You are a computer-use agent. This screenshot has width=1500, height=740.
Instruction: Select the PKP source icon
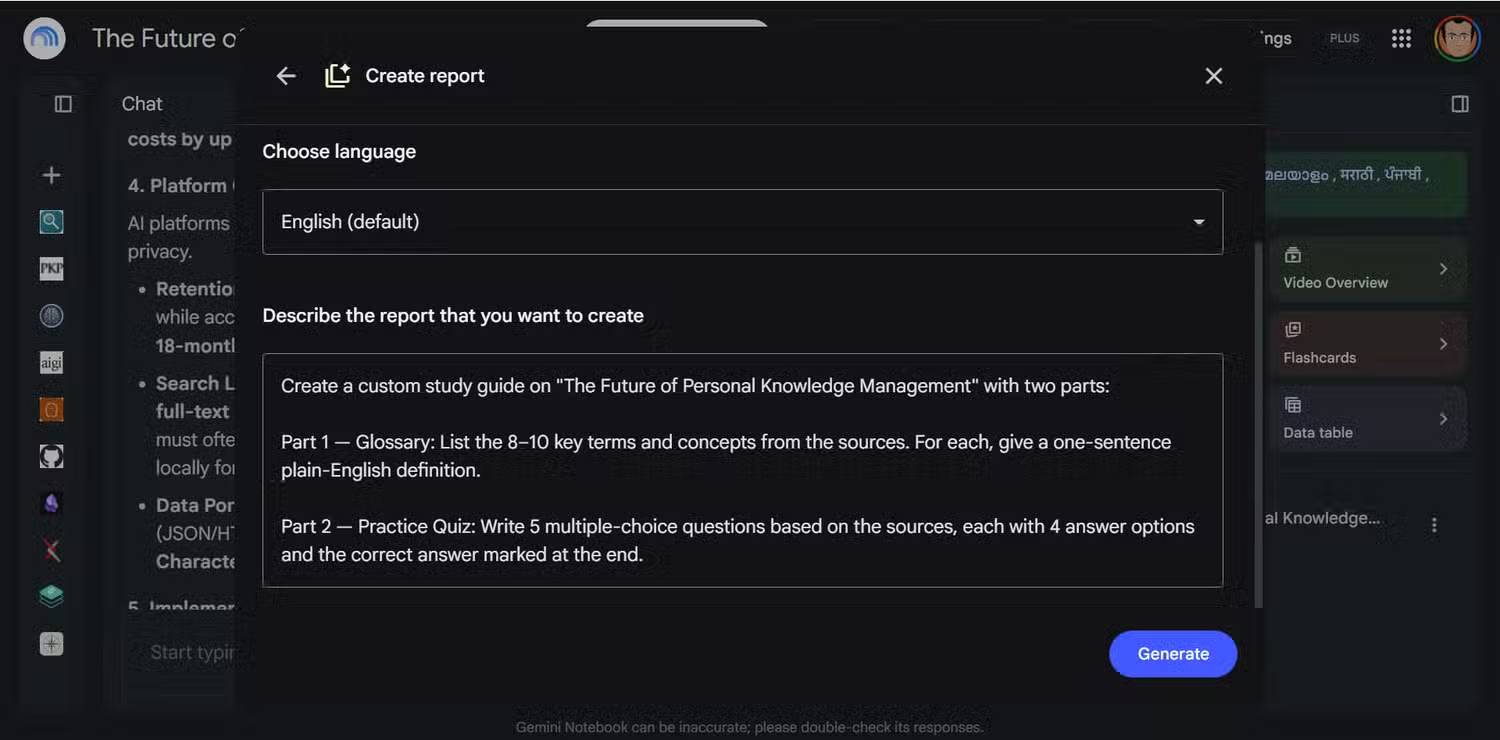coord(51,268)
